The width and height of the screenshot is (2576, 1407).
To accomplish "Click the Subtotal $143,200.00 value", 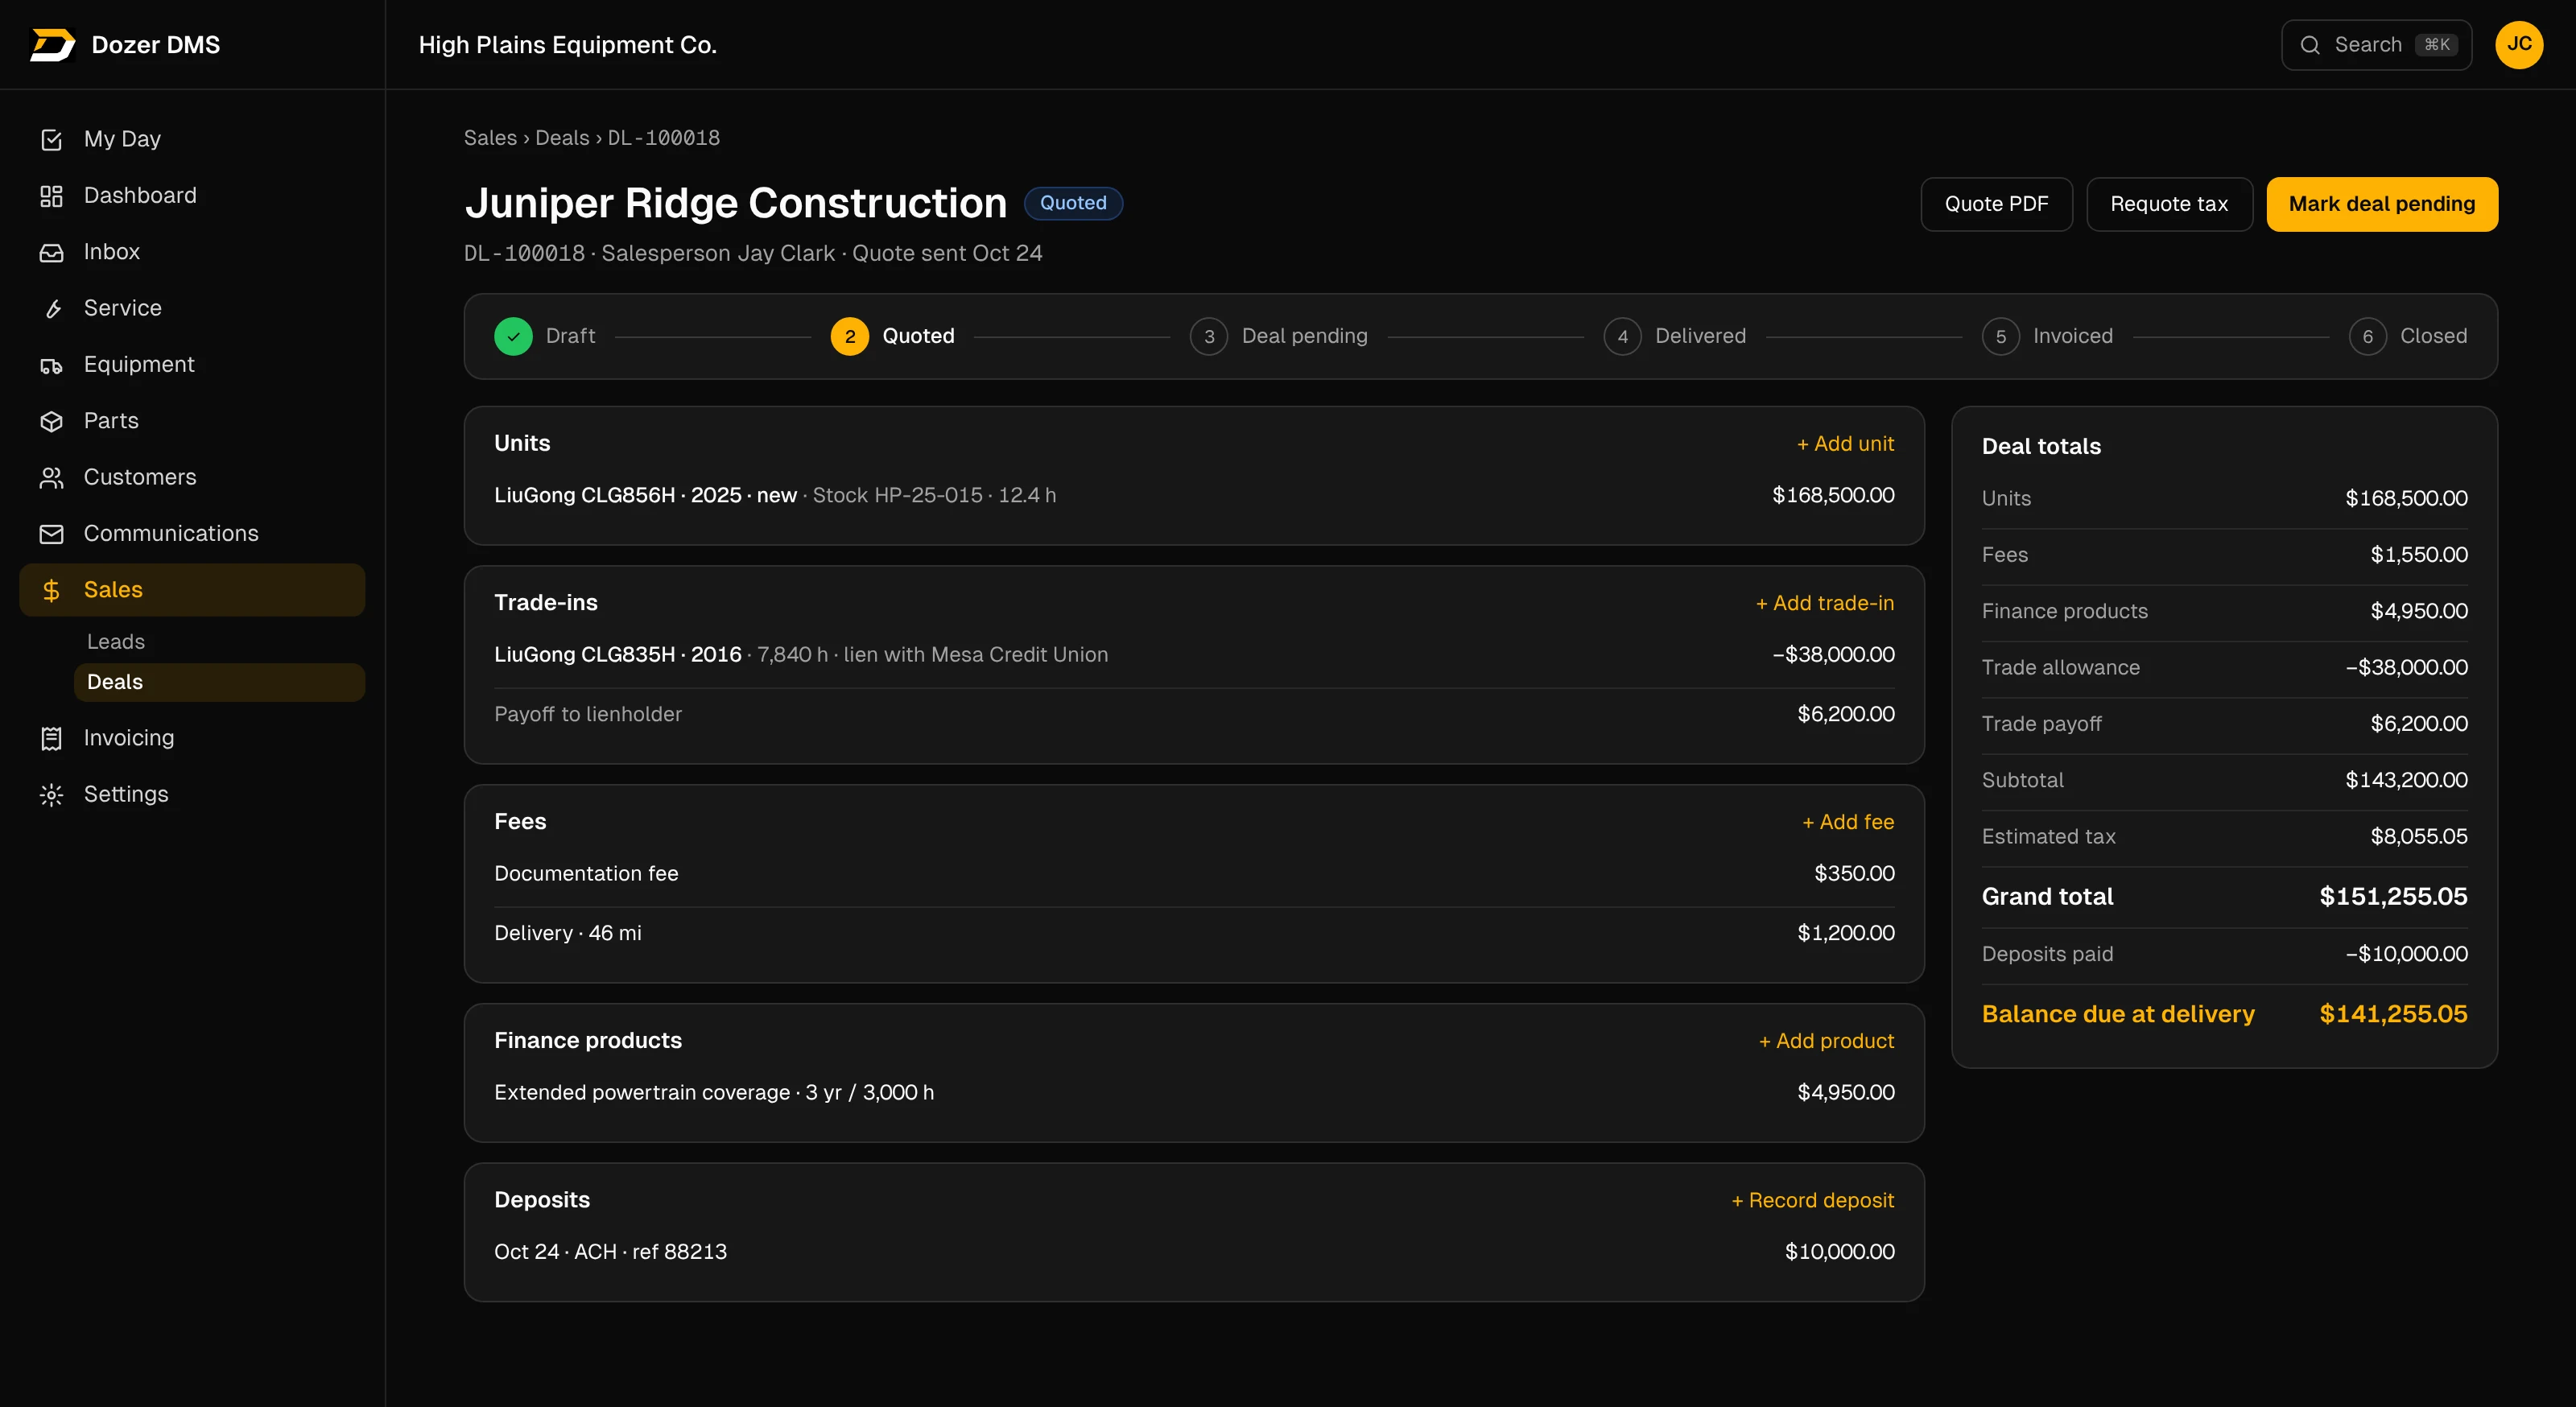I will click(x=2406, y=780).
